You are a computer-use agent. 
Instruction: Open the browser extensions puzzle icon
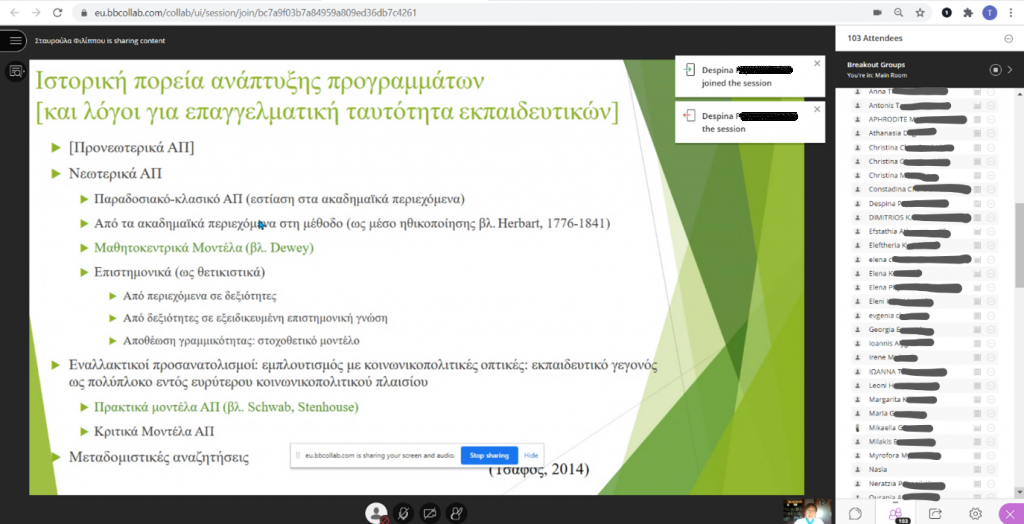tap(968, 12)
